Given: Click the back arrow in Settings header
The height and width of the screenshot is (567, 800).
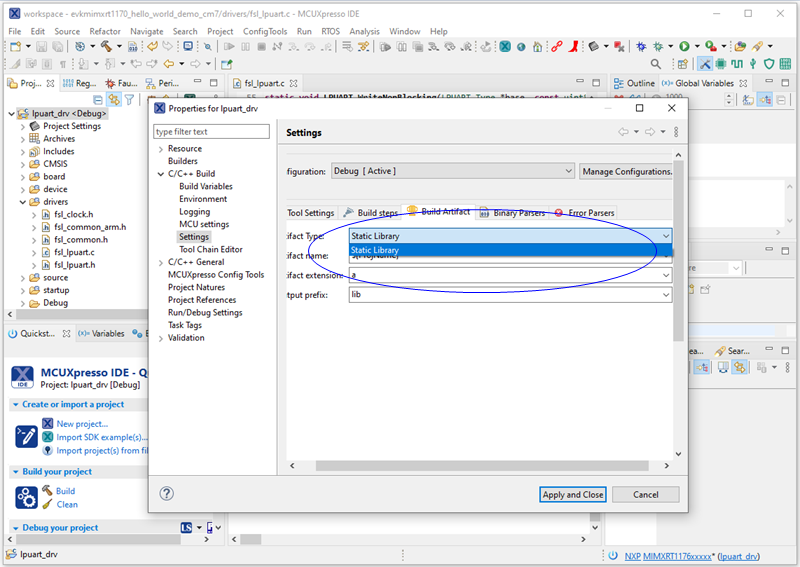Looking at the screenshot, I should click(623, 132).
